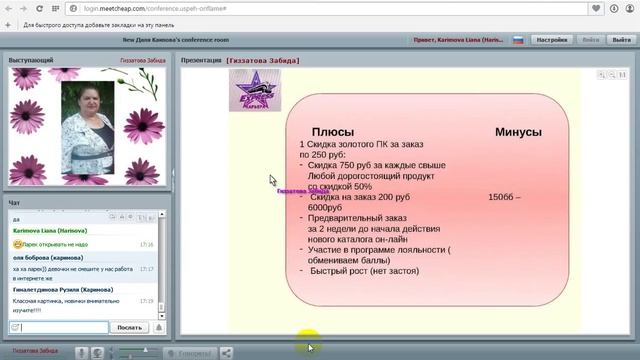Click the first chat toolbar icon
The height and width of the screenshot is (360, 640).
coord(112,218)
